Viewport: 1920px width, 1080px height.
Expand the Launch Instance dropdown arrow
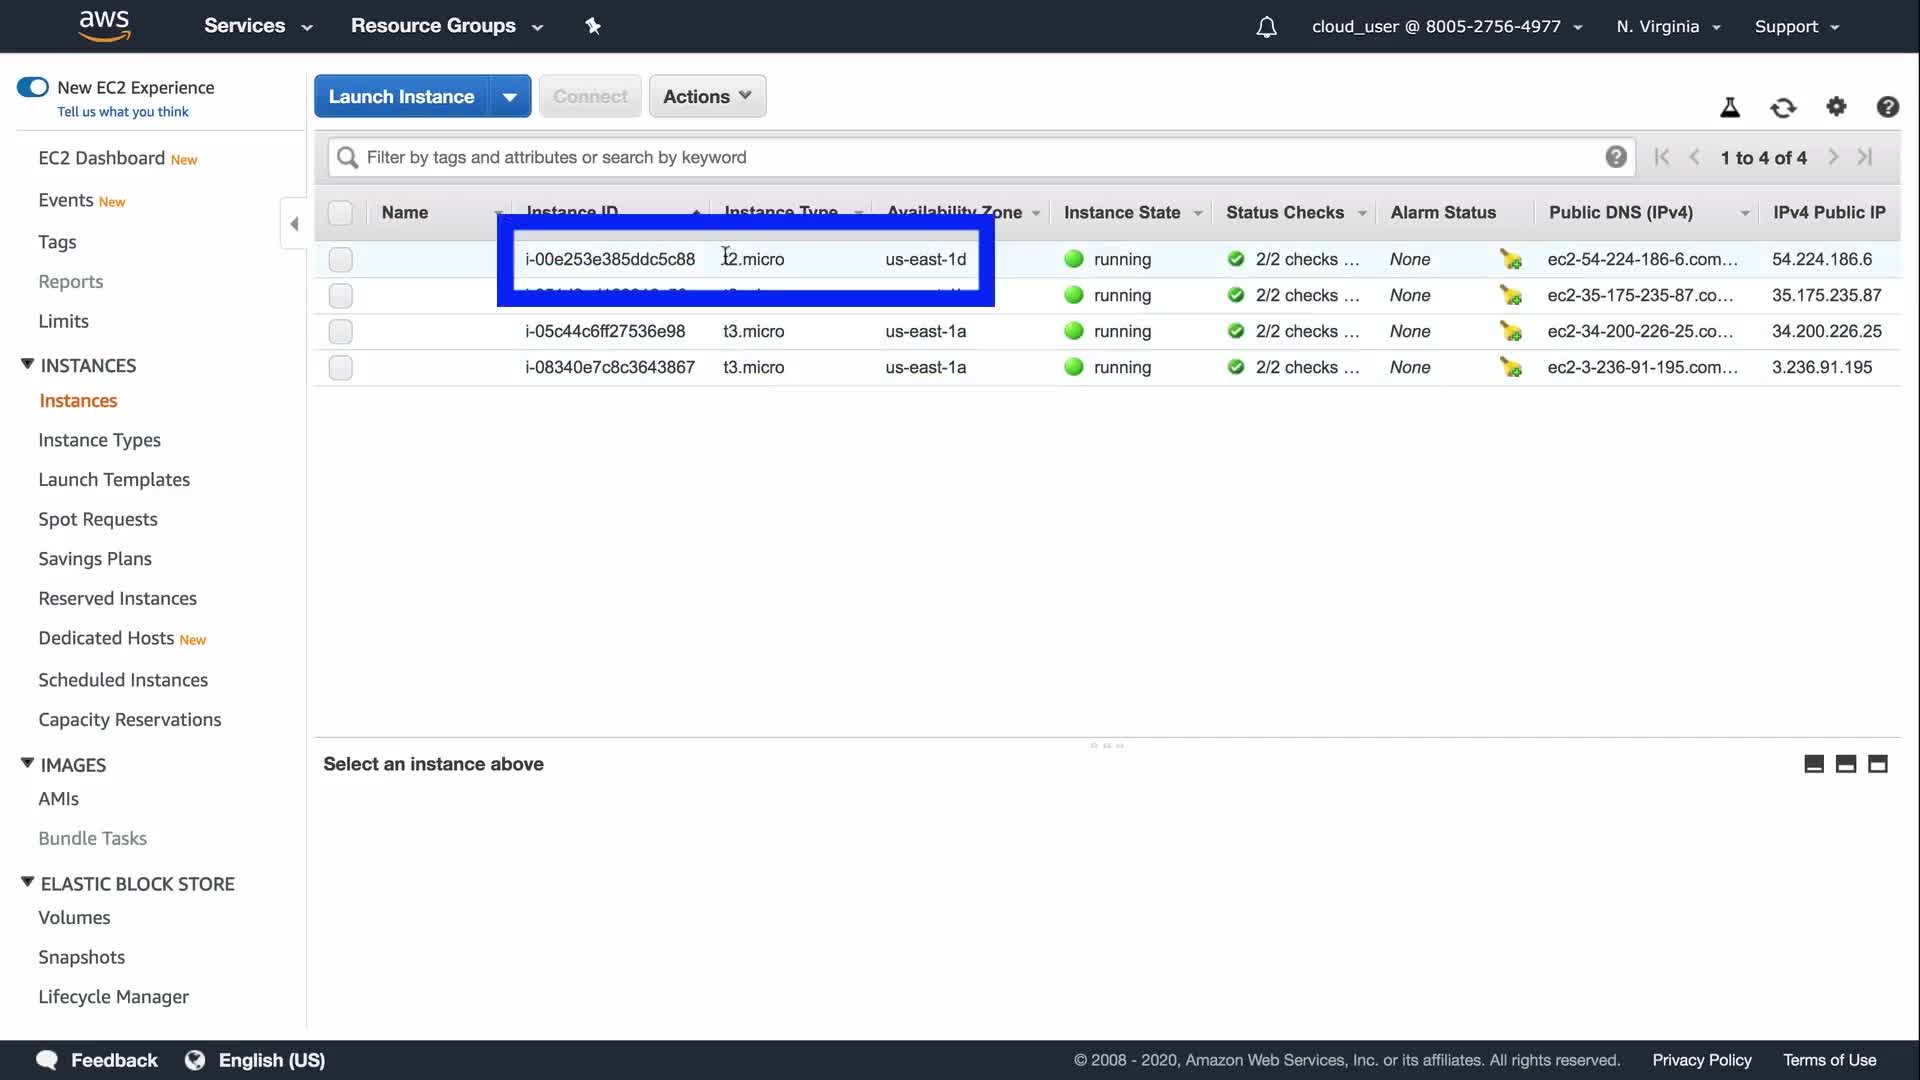510,97
